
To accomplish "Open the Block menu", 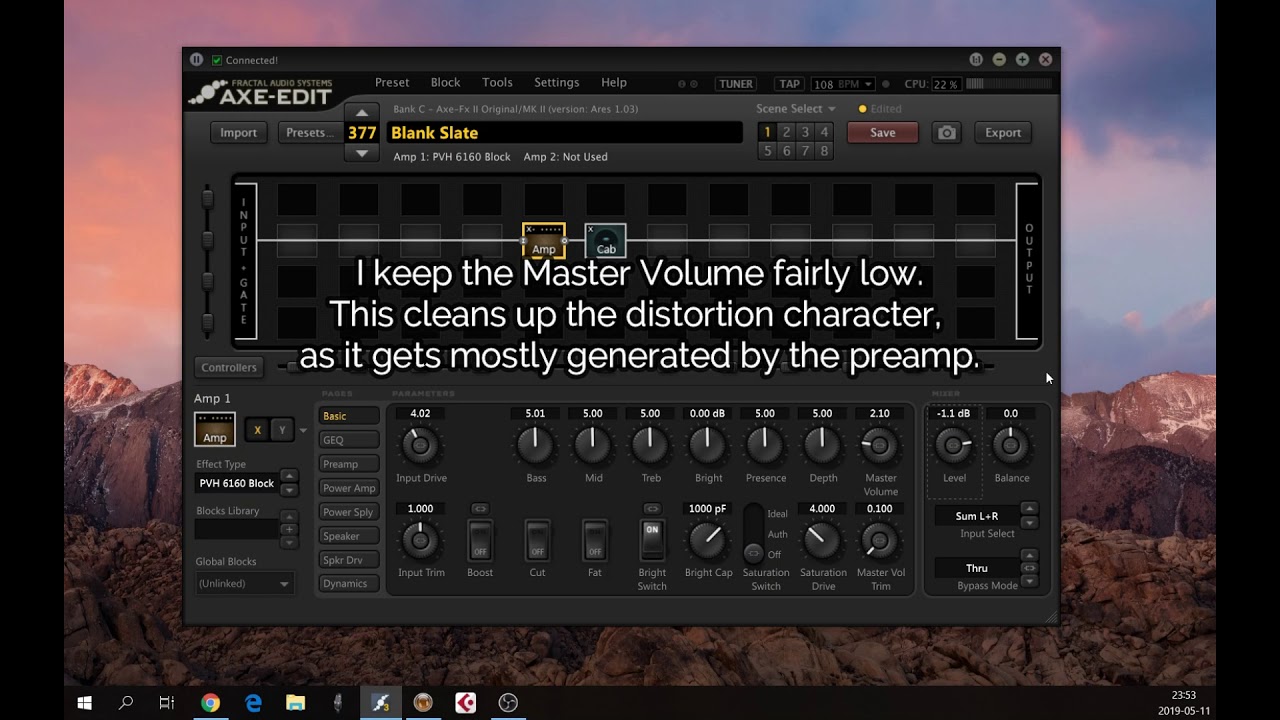I will [x=445, y=83].
